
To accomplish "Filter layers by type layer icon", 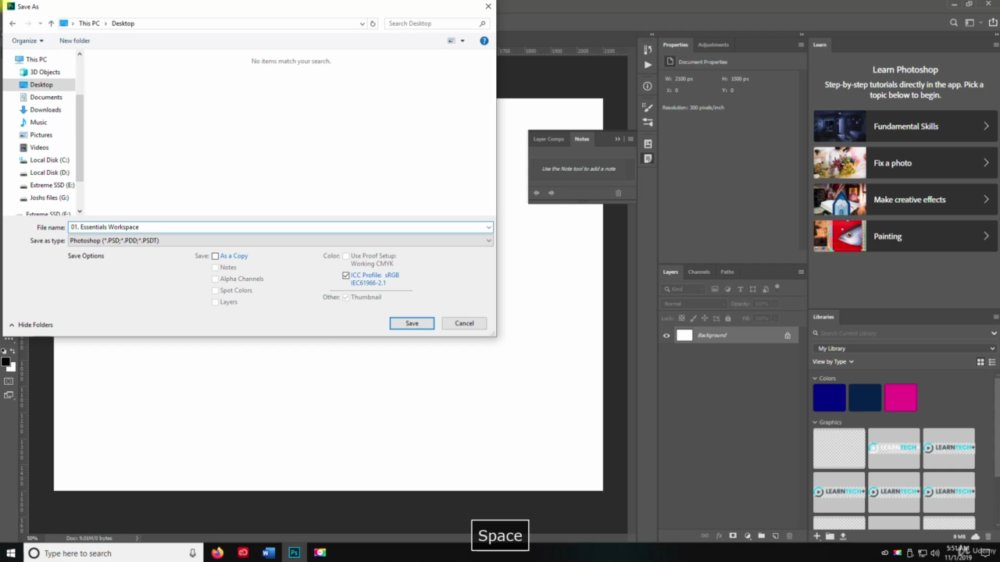I will click(x=740, y=289).
